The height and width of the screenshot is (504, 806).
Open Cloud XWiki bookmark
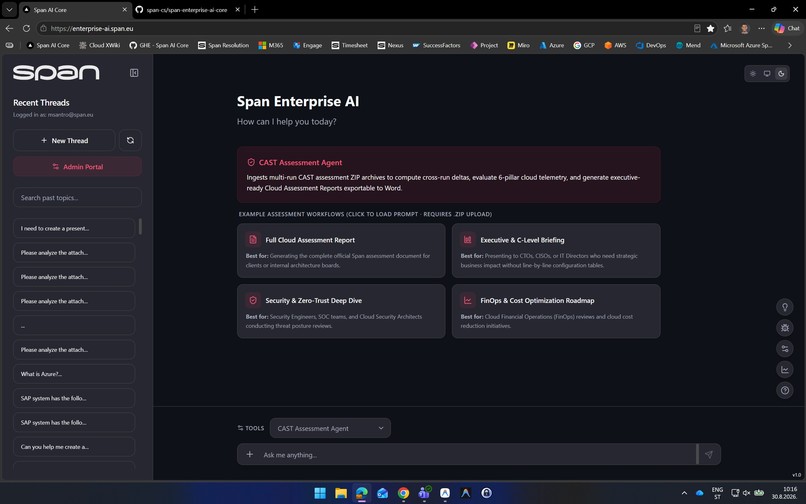pyautogui.click(x=99, y=45)
